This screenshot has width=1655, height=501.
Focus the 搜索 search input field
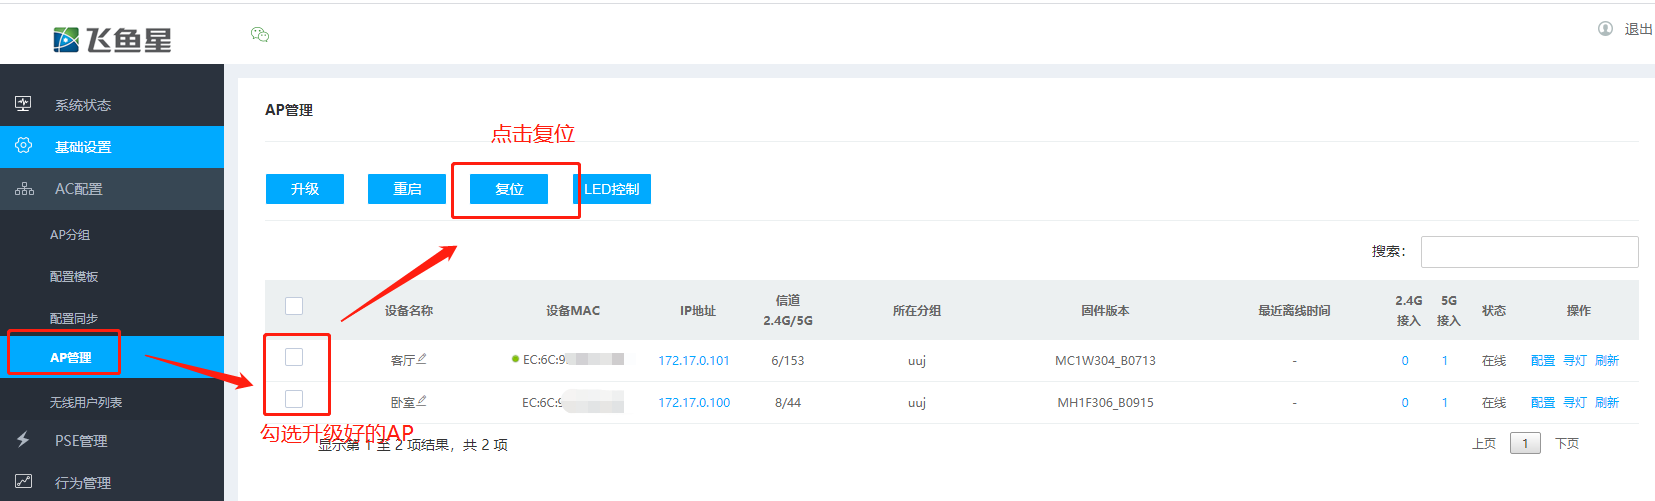coord(1529,252)
